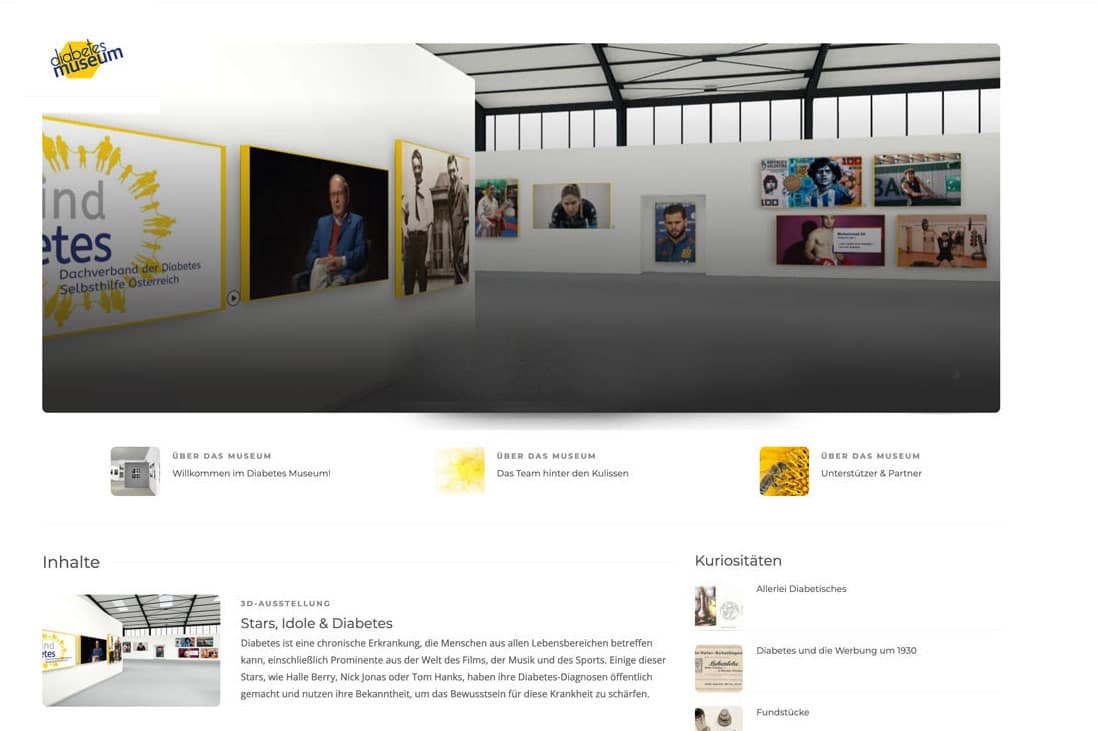Open the yellow splash thumbnail for Team hinter den Kulissen
Image resolution: width=1097 pixels, height=731 pixels.
[460, 471]
